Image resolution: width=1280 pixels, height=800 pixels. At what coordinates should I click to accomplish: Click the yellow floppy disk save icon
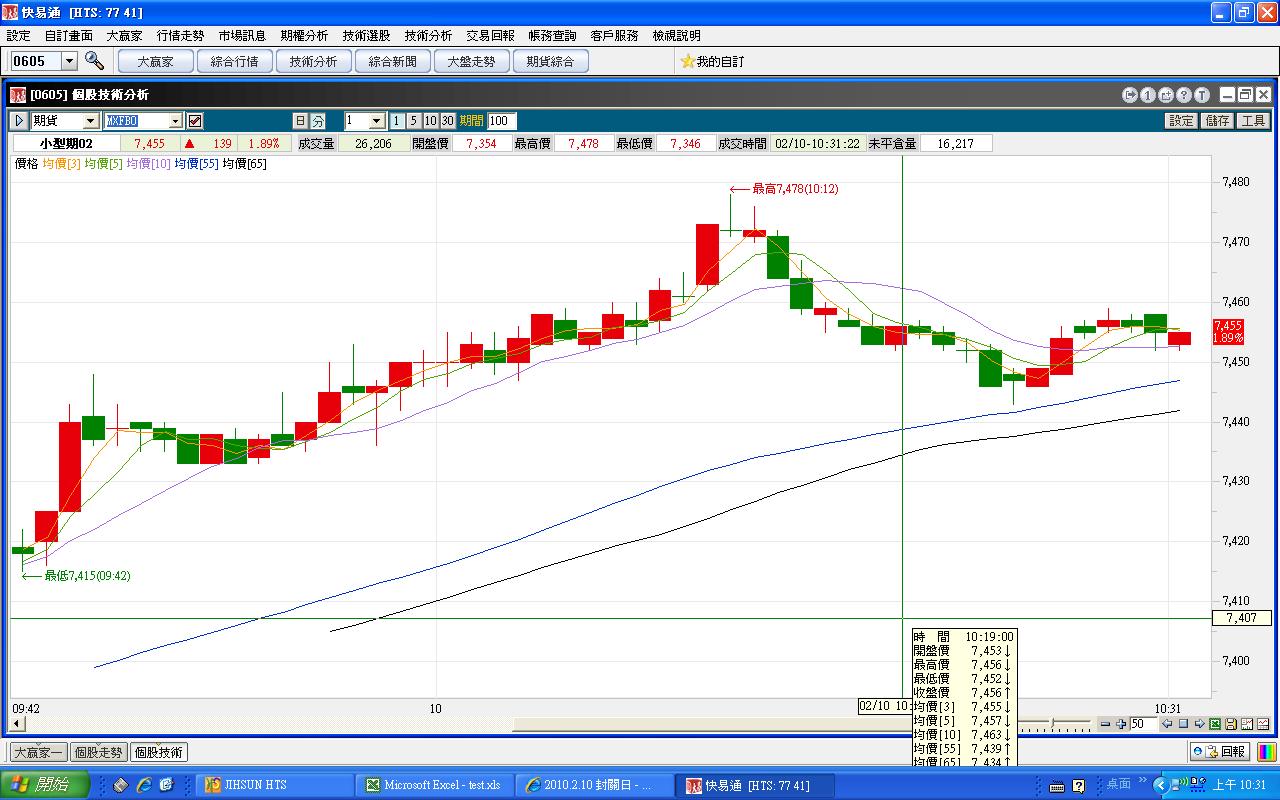coord(1231,724)
